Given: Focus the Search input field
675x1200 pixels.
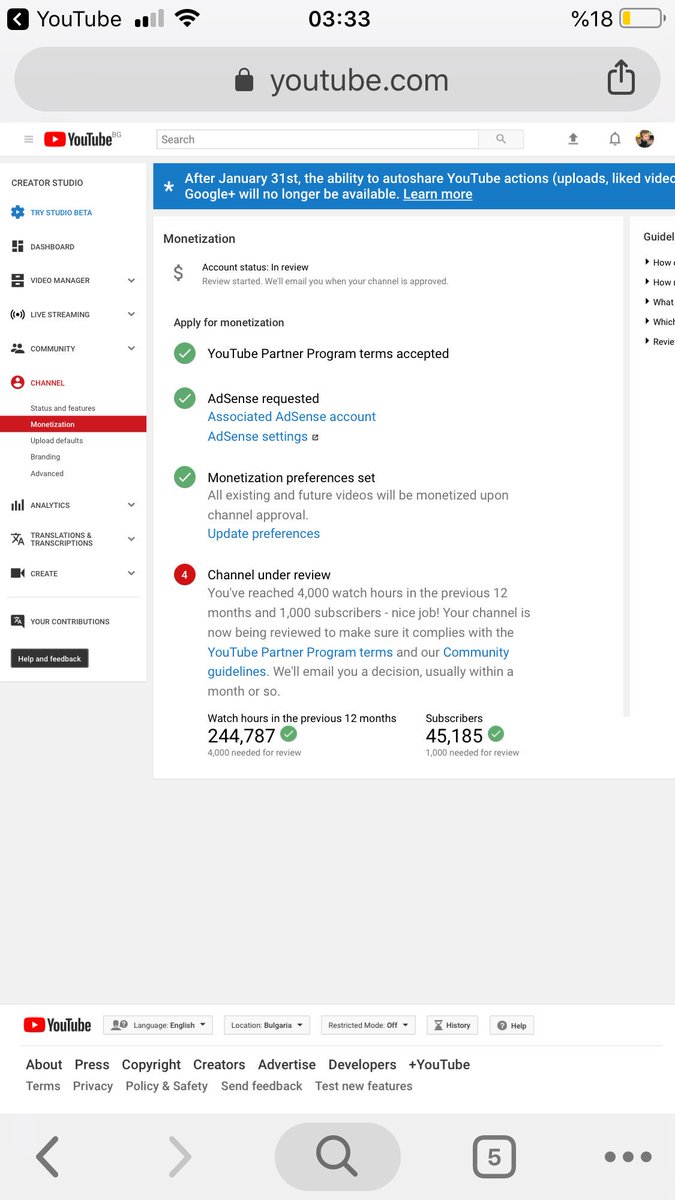Looking at the screenshot, I should click(318, 139).
